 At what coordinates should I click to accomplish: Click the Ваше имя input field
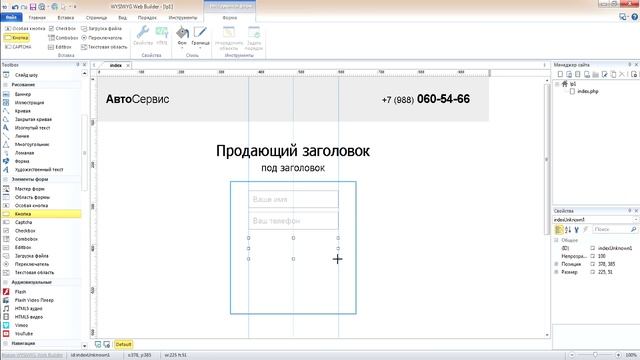point(293,199)
